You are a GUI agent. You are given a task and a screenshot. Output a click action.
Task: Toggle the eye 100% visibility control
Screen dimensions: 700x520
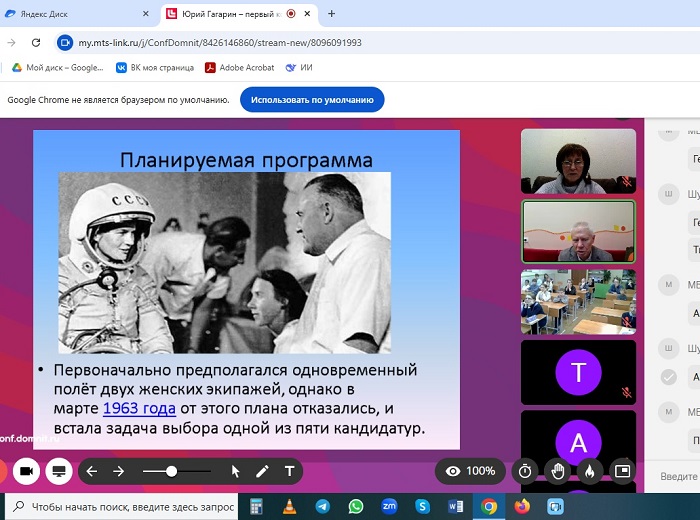[x=471, y=471]
